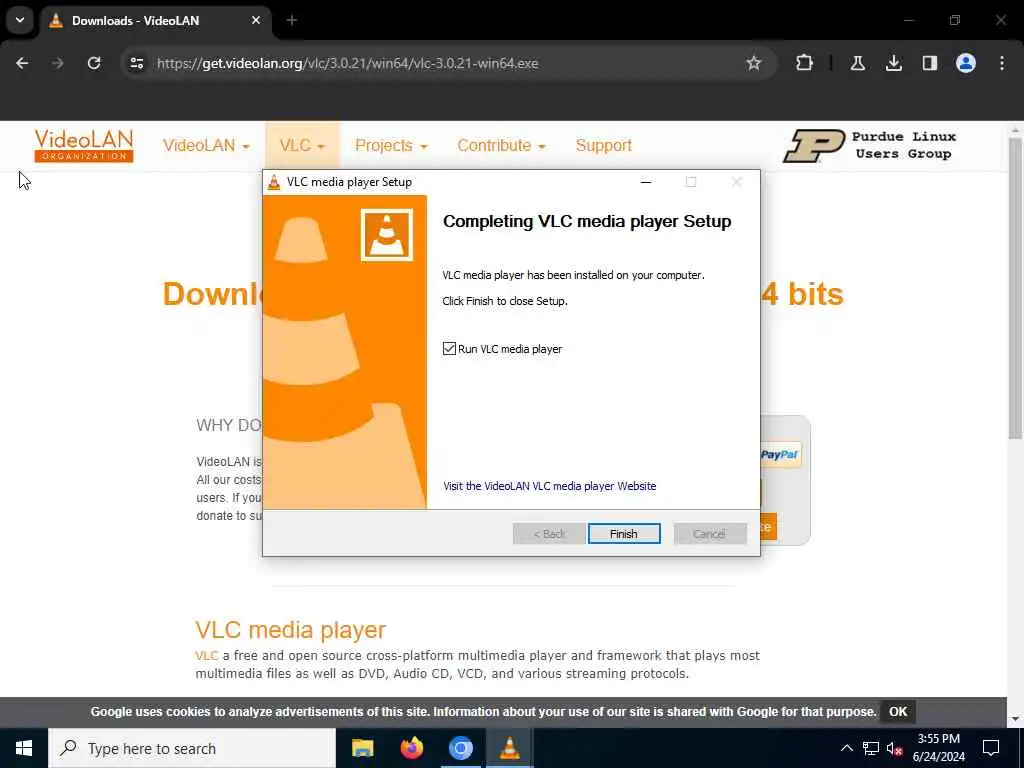This screenshot has height=768, width=1024.
Task: Click the VLC media player heading
Action: 291,630
